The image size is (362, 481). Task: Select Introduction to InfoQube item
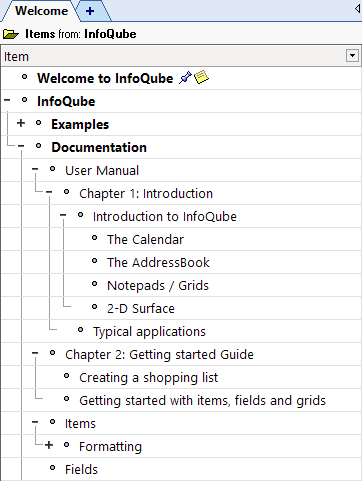165,216
